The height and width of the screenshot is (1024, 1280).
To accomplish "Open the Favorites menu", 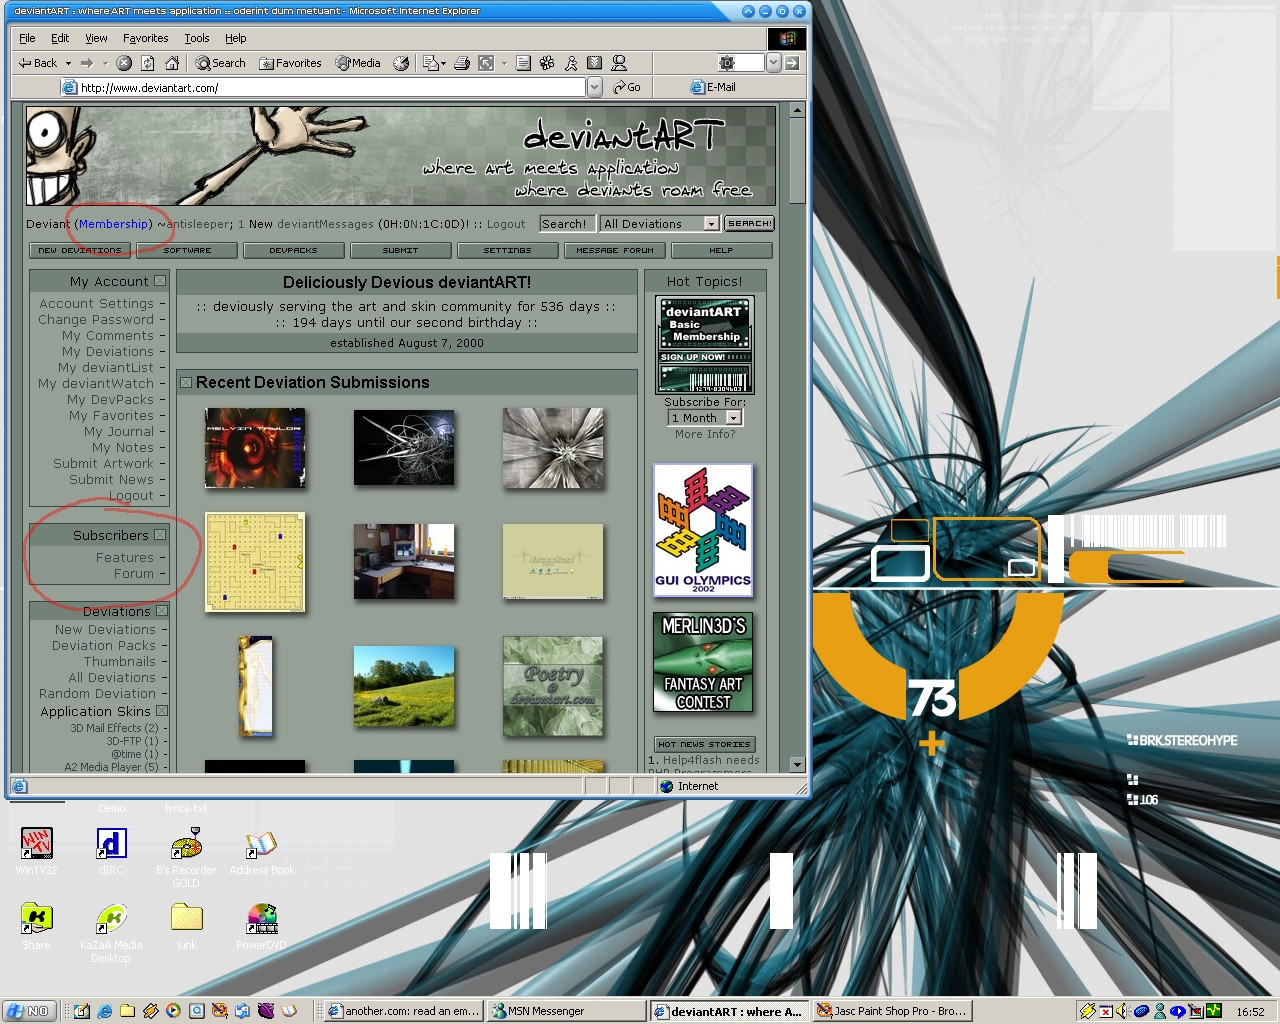I will [145, 38].
